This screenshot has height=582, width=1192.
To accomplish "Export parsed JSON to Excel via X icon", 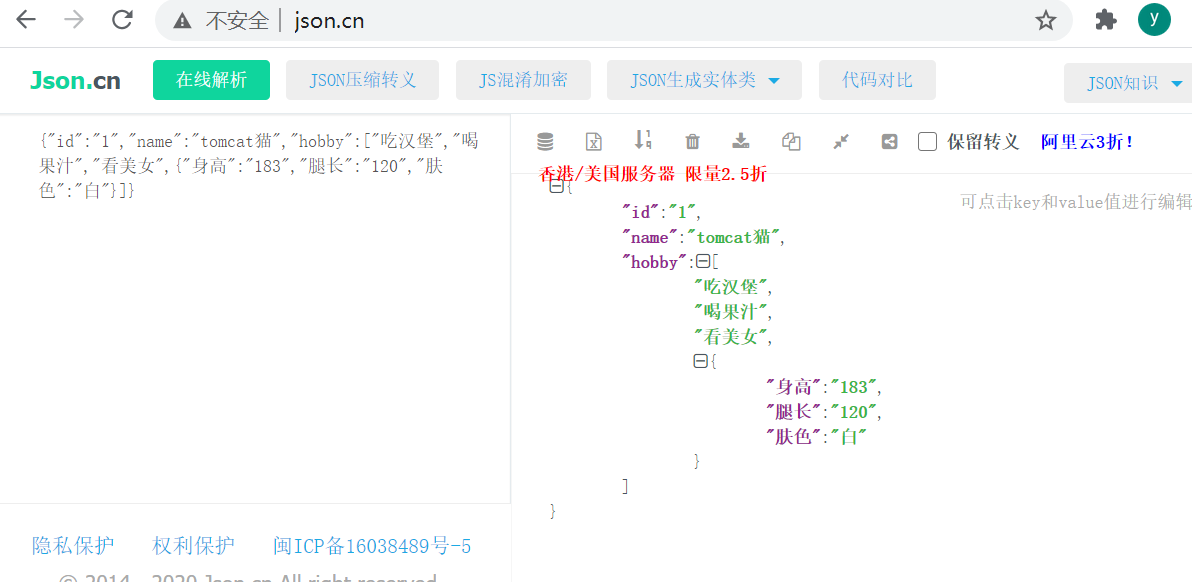I will tap(594, 142).
